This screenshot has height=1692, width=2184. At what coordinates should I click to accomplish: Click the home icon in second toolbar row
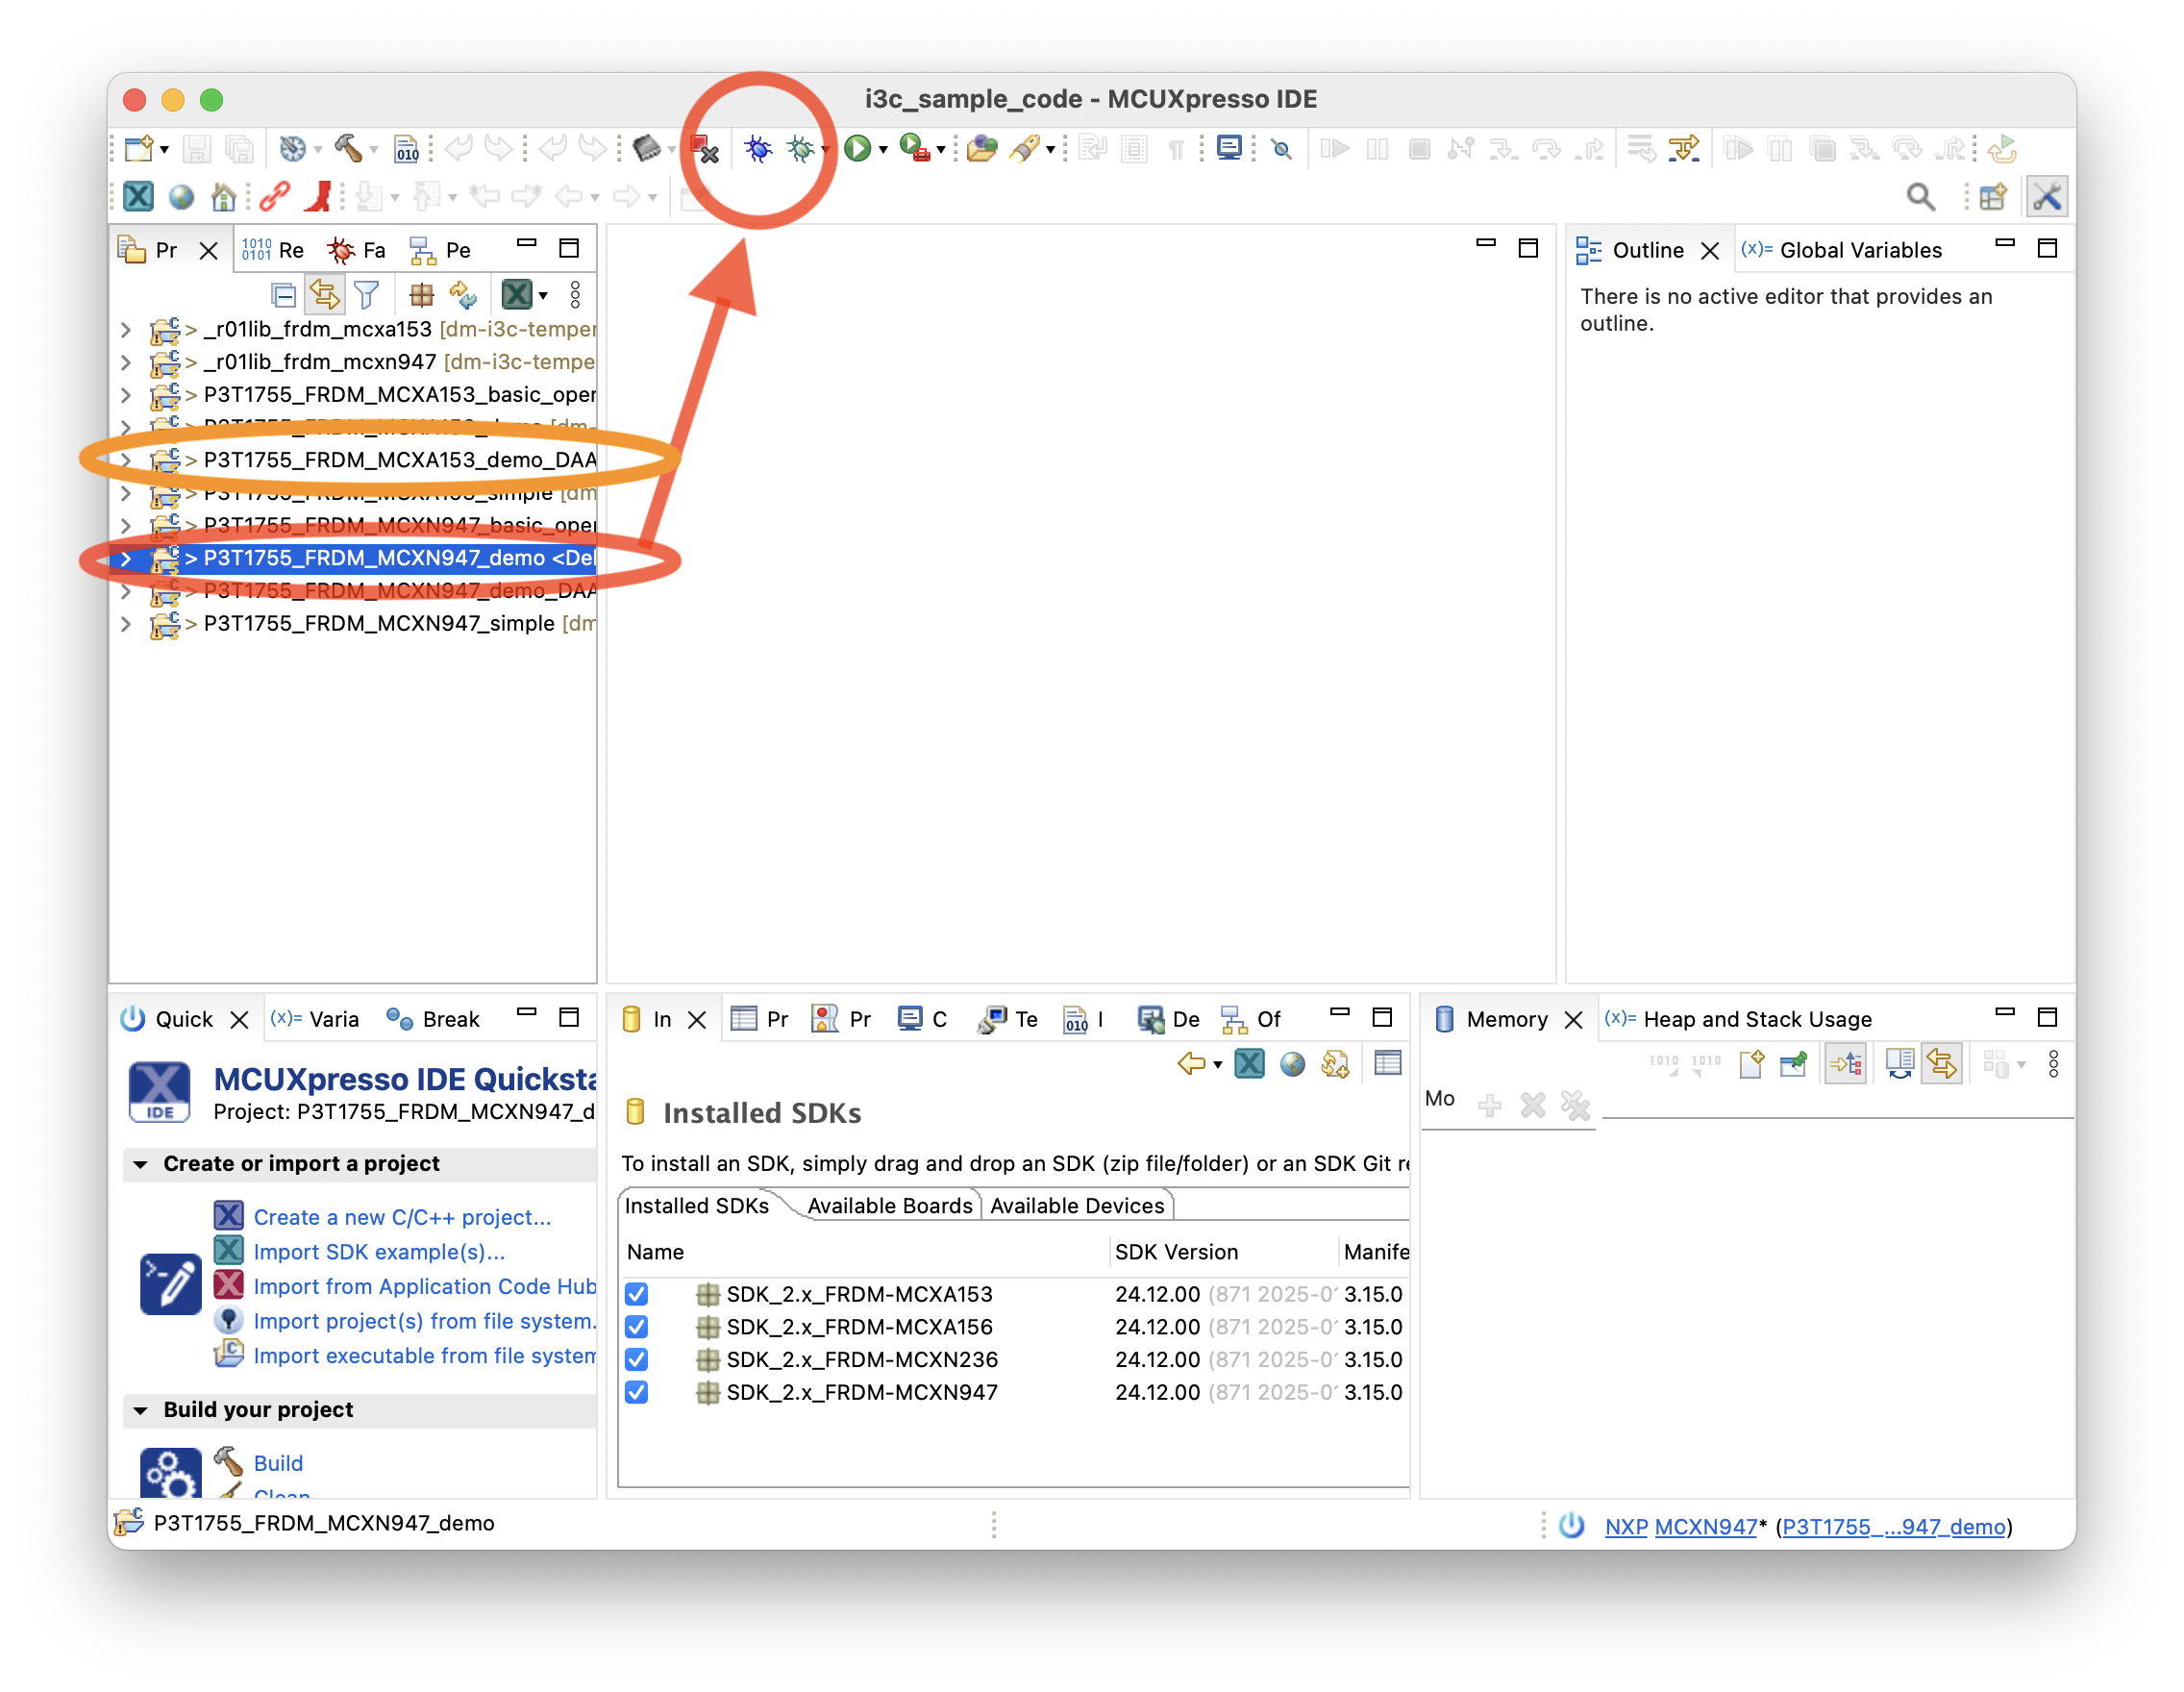(x=224, y=197)
